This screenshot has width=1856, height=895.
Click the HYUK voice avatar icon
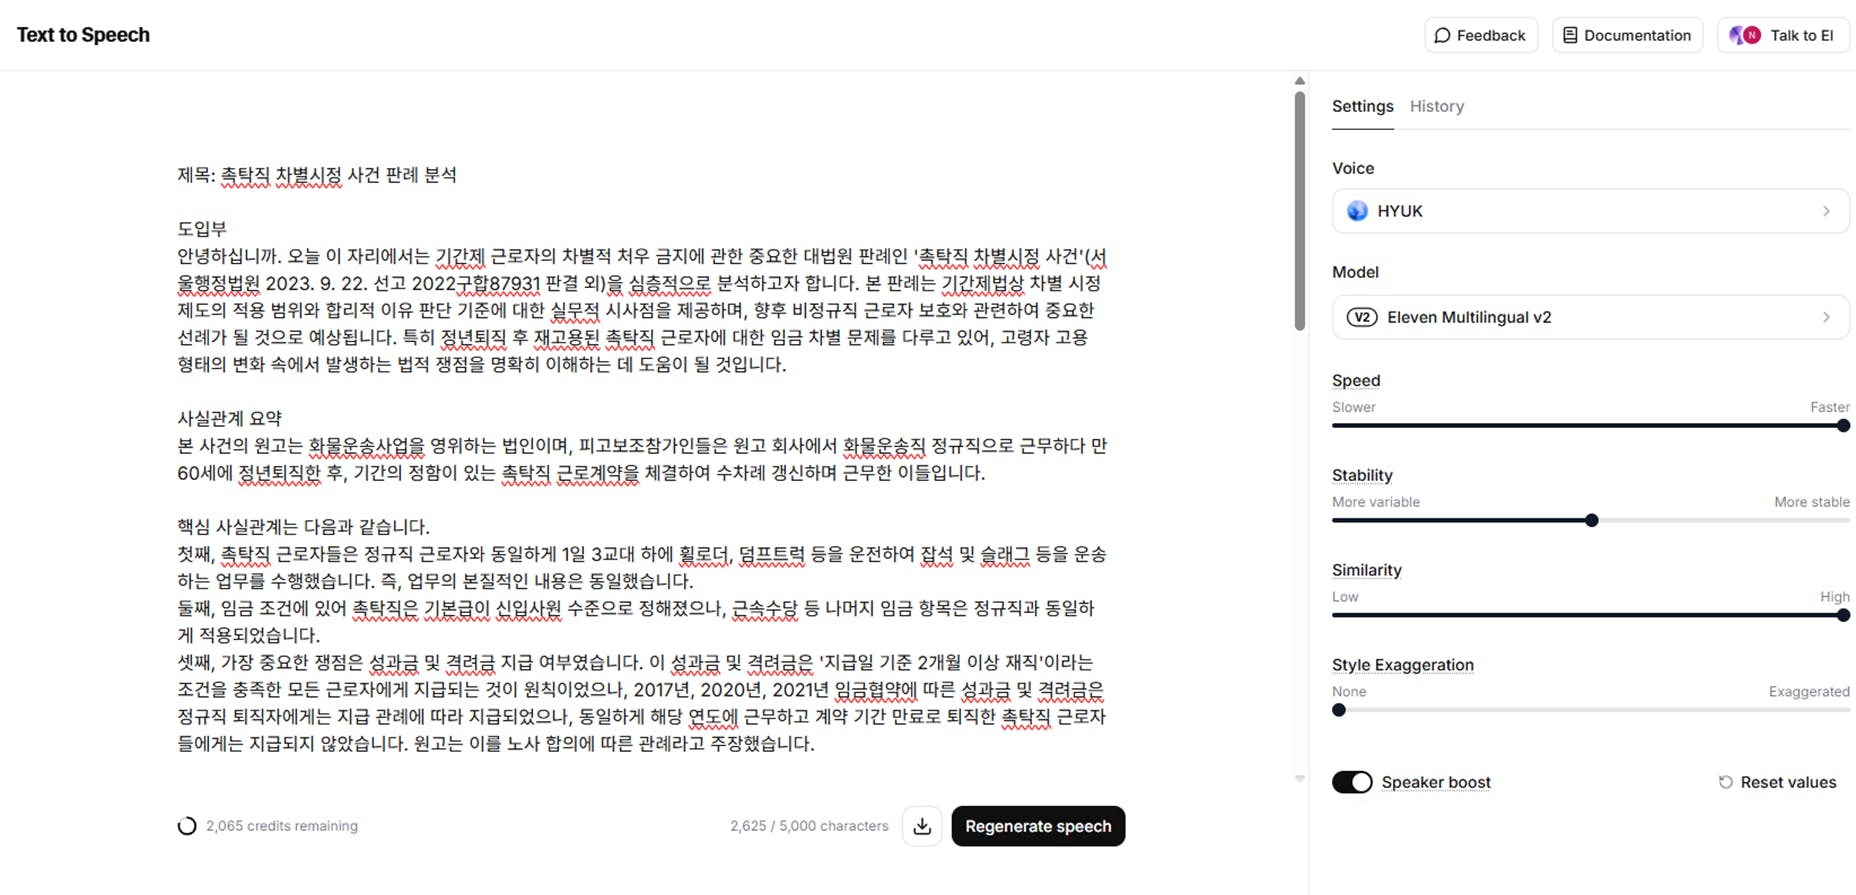click(x=1357, y=211)
